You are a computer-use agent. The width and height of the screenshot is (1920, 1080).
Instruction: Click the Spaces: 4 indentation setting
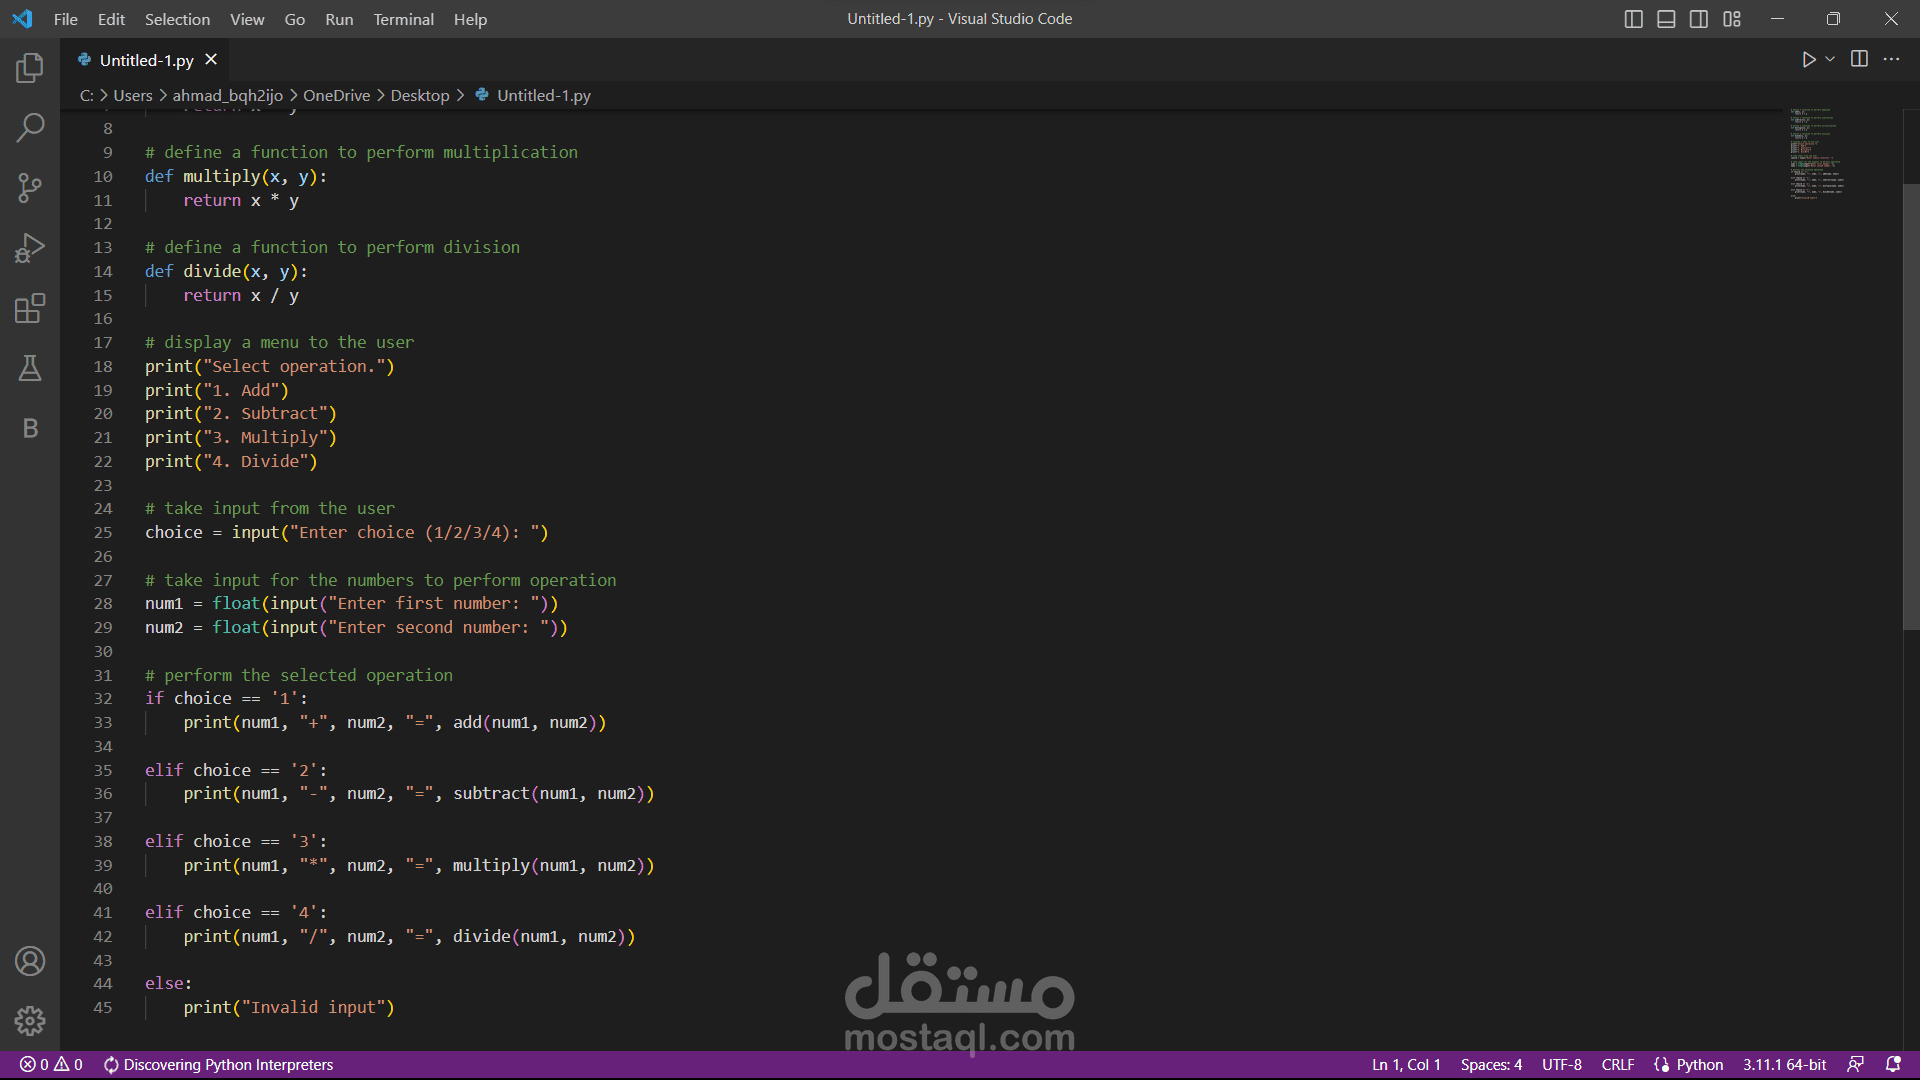[1490, 1064]
